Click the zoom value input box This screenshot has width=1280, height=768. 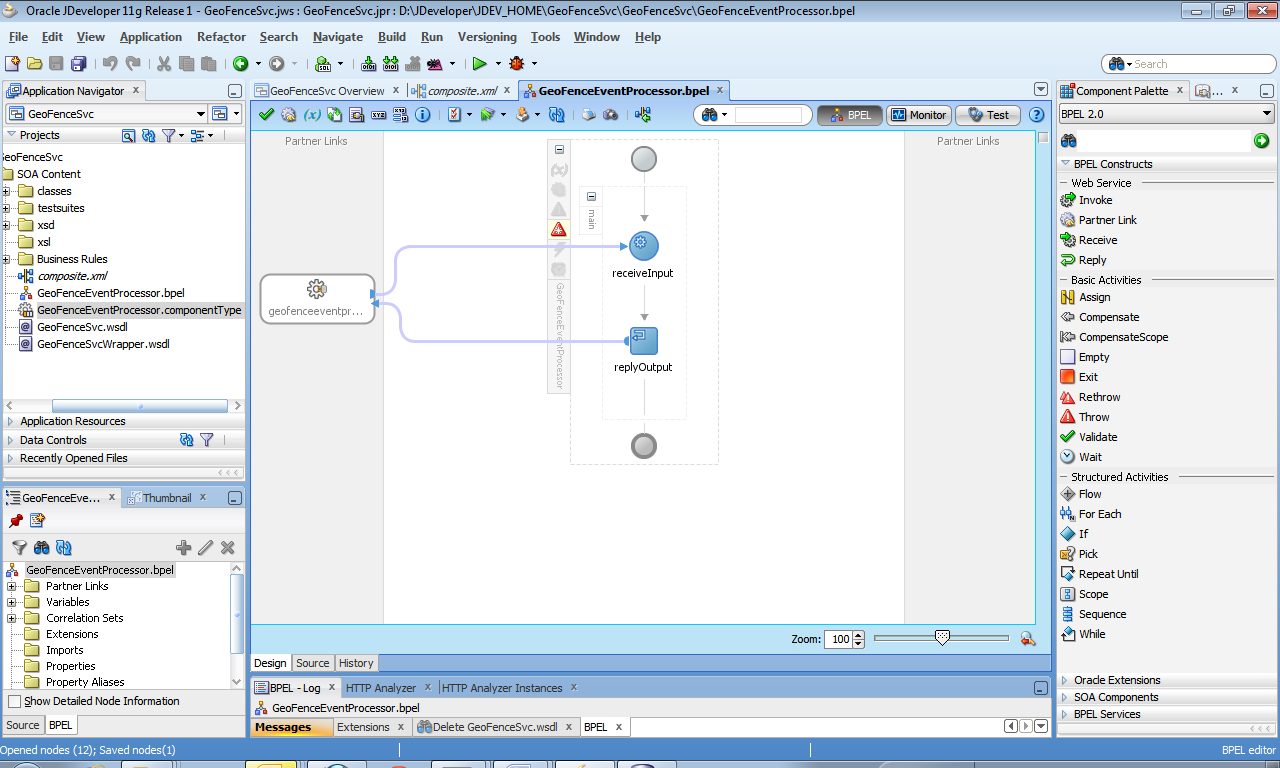838,639
